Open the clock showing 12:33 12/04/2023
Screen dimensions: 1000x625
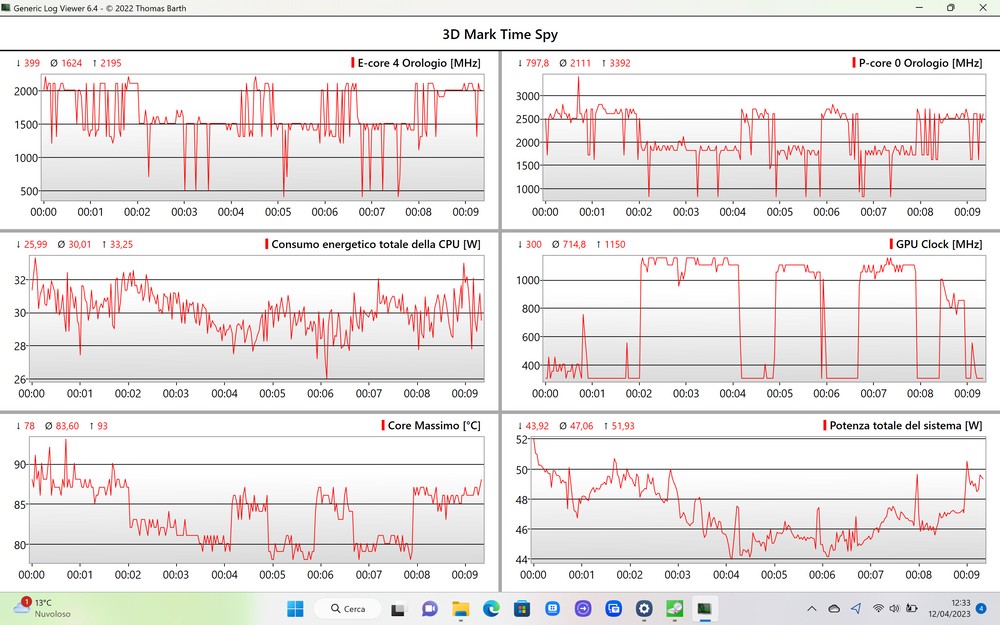click(x=949, y=608)
